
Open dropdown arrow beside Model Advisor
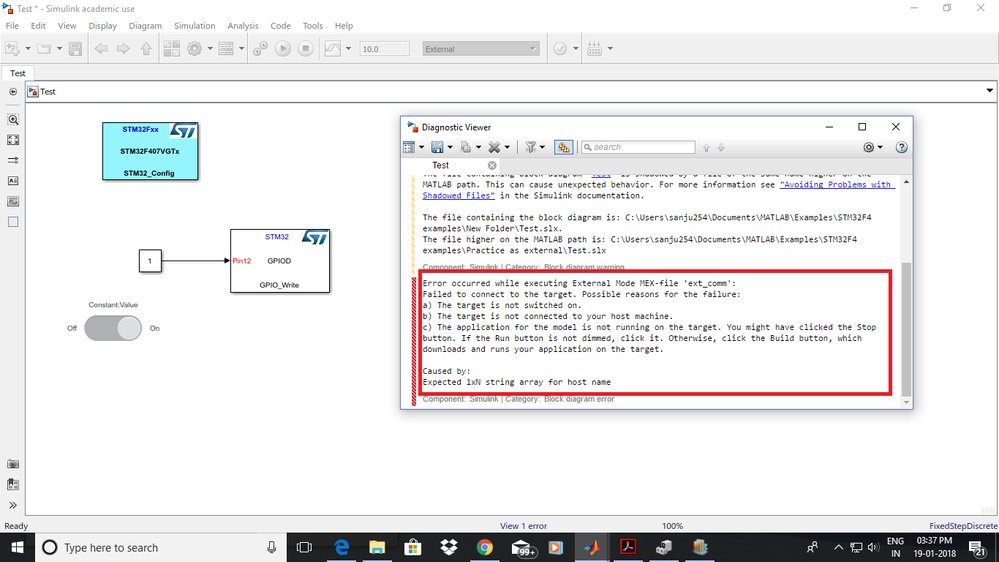coord(575,48)
